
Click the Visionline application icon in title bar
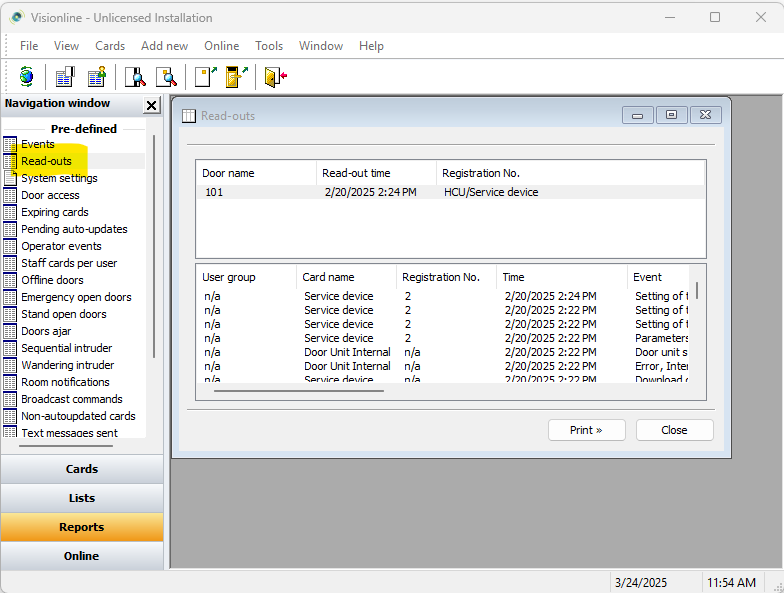pos(17,18)
